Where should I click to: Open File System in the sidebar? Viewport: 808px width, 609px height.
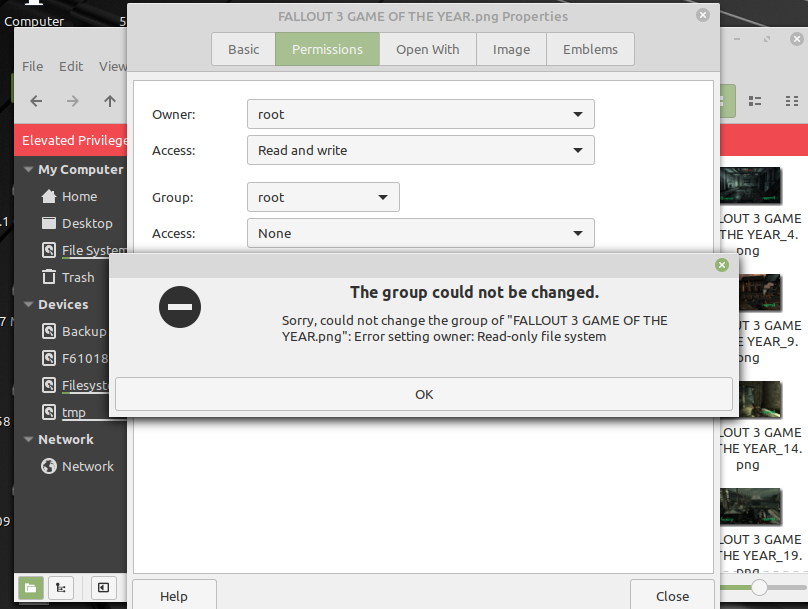(94, 250)
